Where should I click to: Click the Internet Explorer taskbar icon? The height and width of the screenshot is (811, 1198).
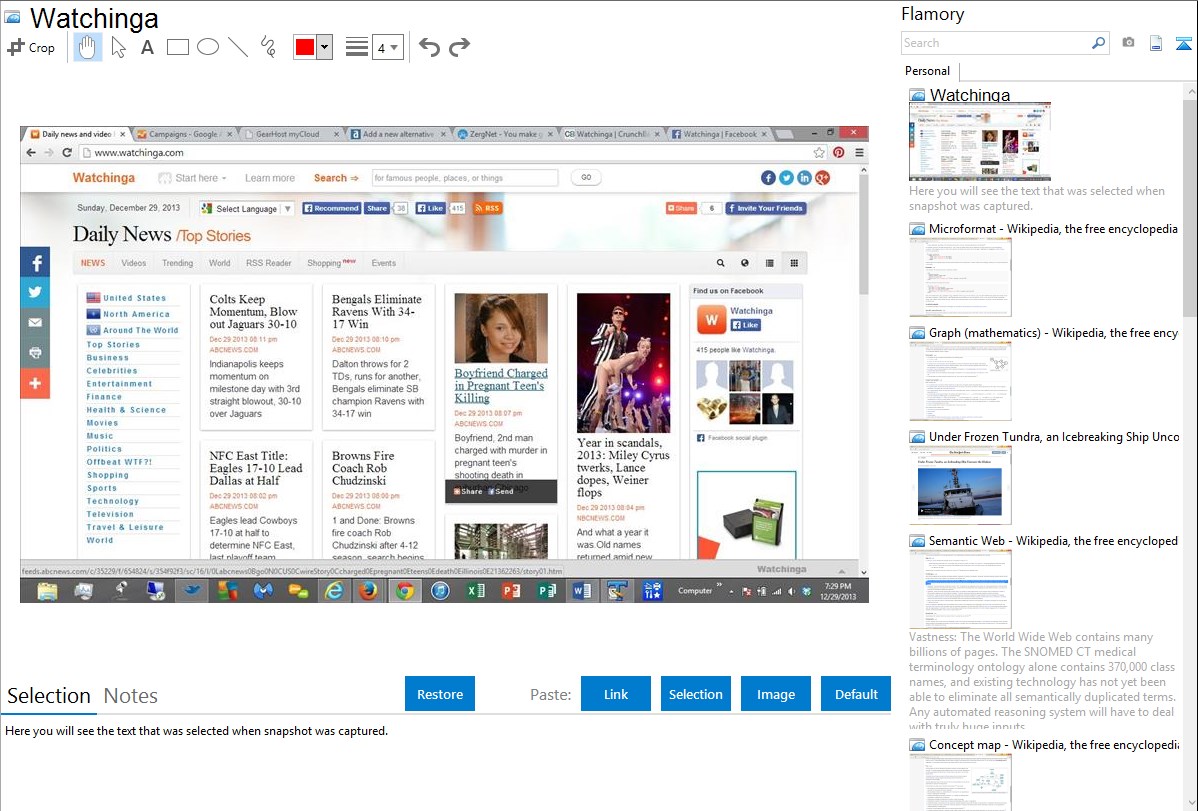pyautogui.click(x=333, y=591)
